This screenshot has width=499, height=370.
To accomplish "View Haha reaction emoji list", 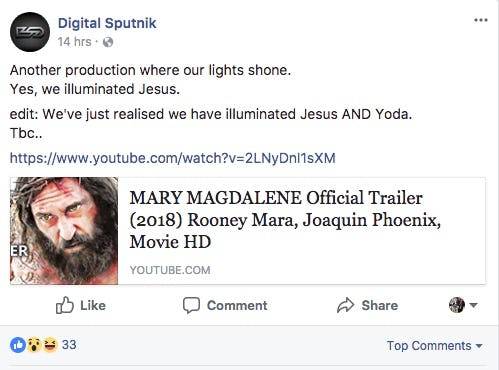I will (x=50, y=345).
